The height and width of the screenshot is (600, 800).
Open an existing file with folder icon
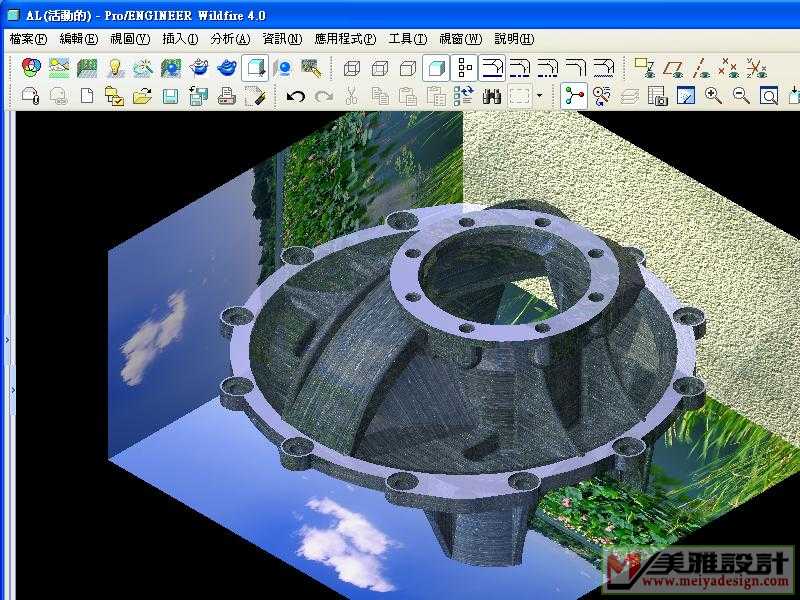point(143,96)
